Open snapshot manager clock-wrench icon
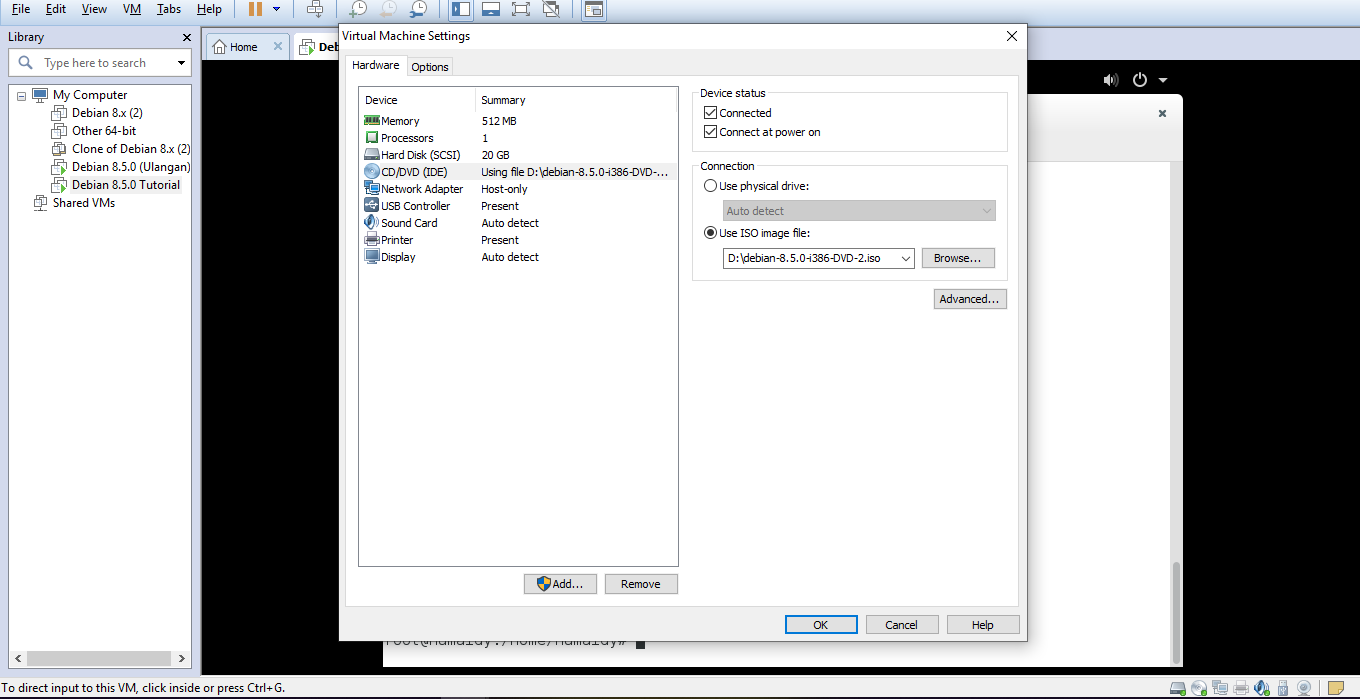1360x699 pixels. (x=419, y=10)
